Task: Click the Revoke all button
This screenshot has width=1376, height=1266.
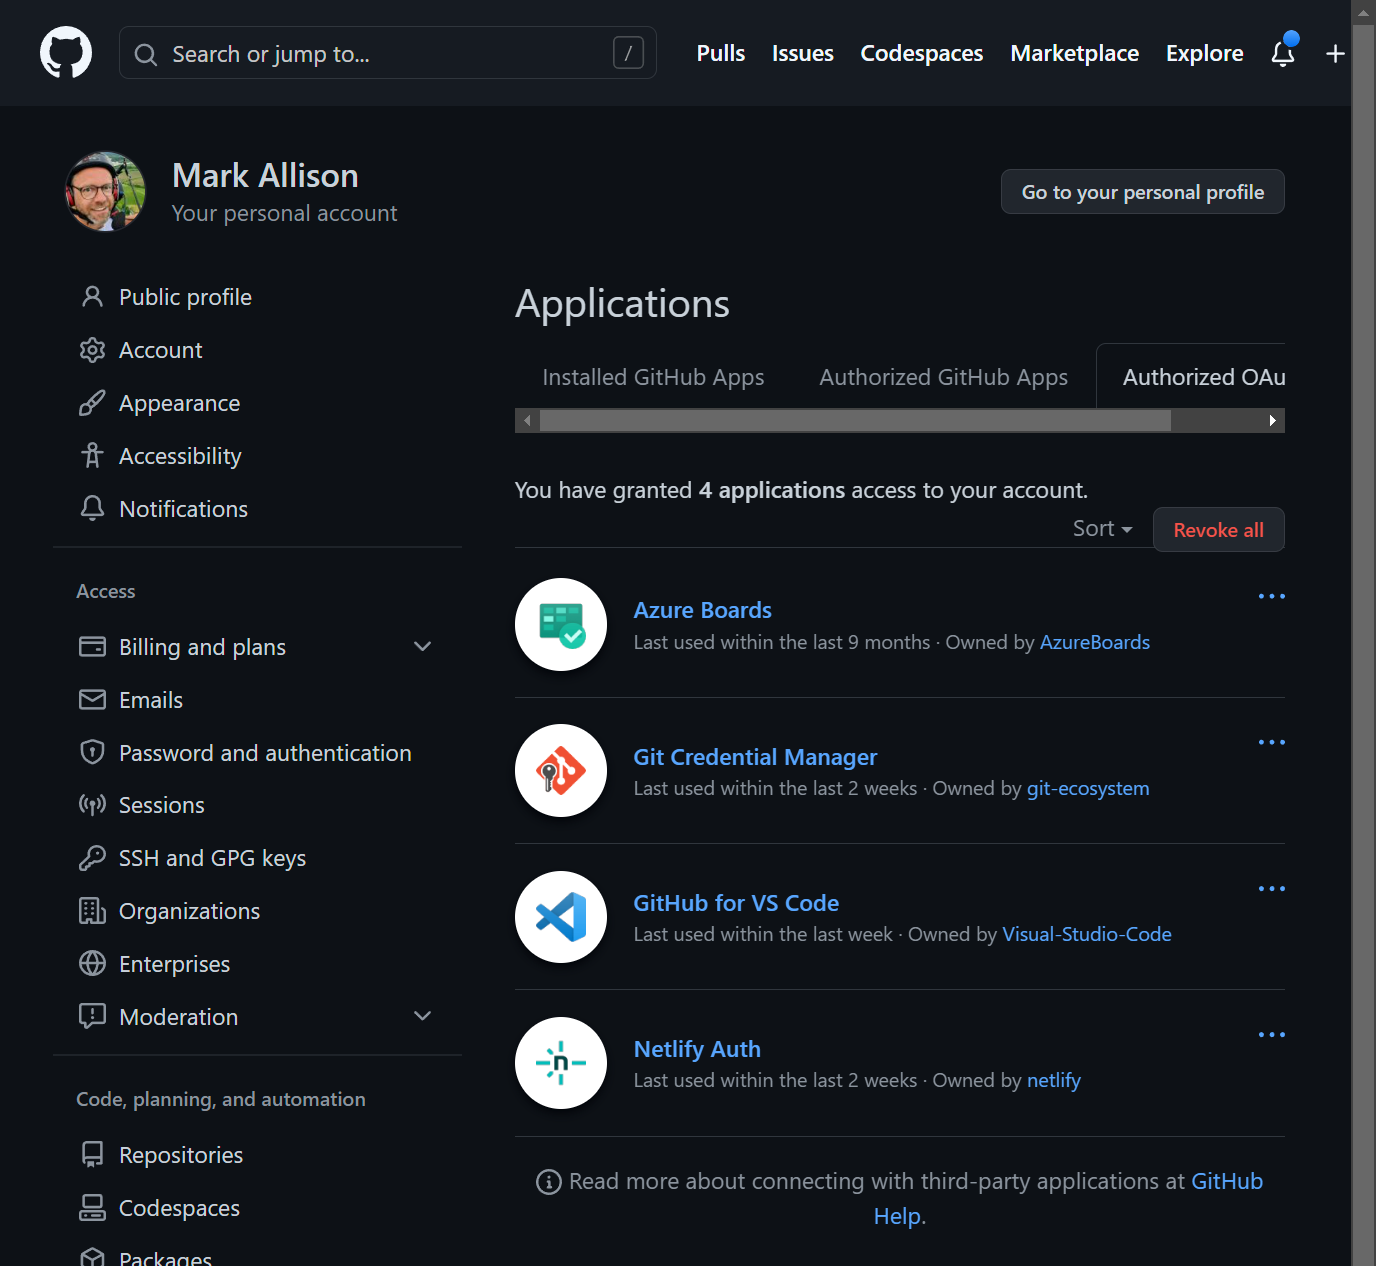Action: [1218, 530]
